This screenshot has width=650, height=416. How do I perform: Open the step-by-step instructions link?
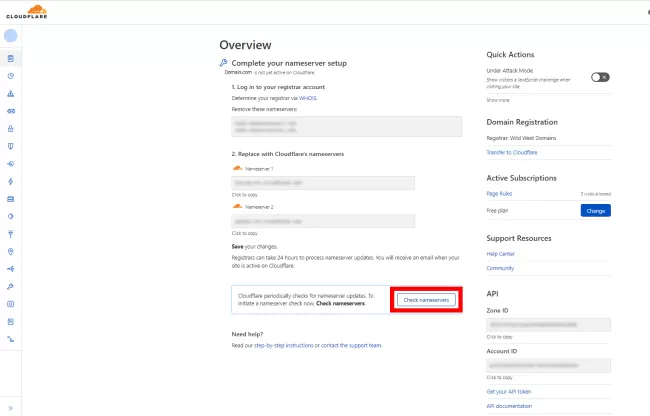pyautogui.click(x=284, y=346)
